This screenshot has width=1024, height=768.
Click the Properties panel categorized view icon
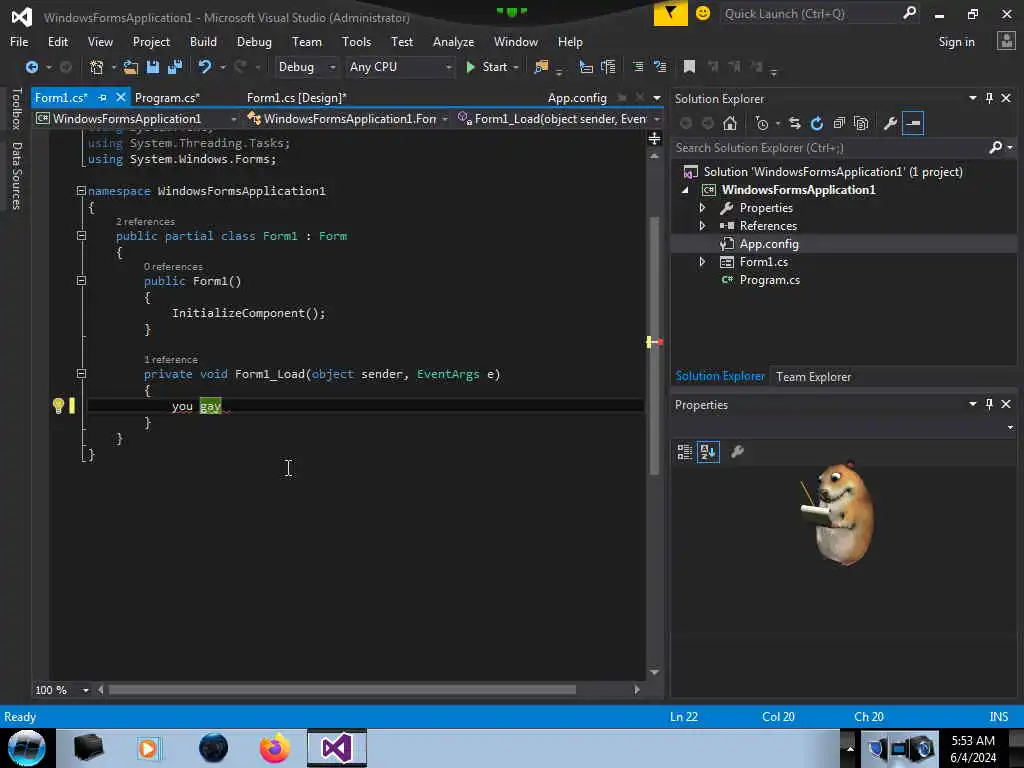(684, 451)
